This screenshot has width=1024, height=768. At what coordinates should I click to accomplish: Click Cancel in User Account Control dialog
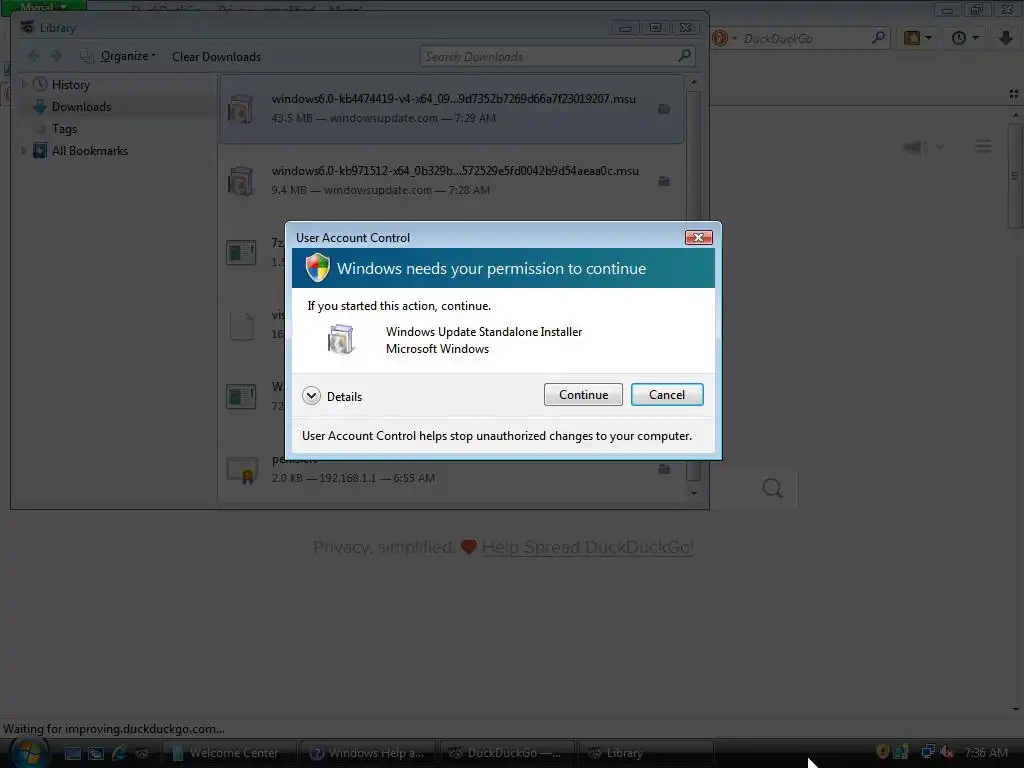coord(667,394)
